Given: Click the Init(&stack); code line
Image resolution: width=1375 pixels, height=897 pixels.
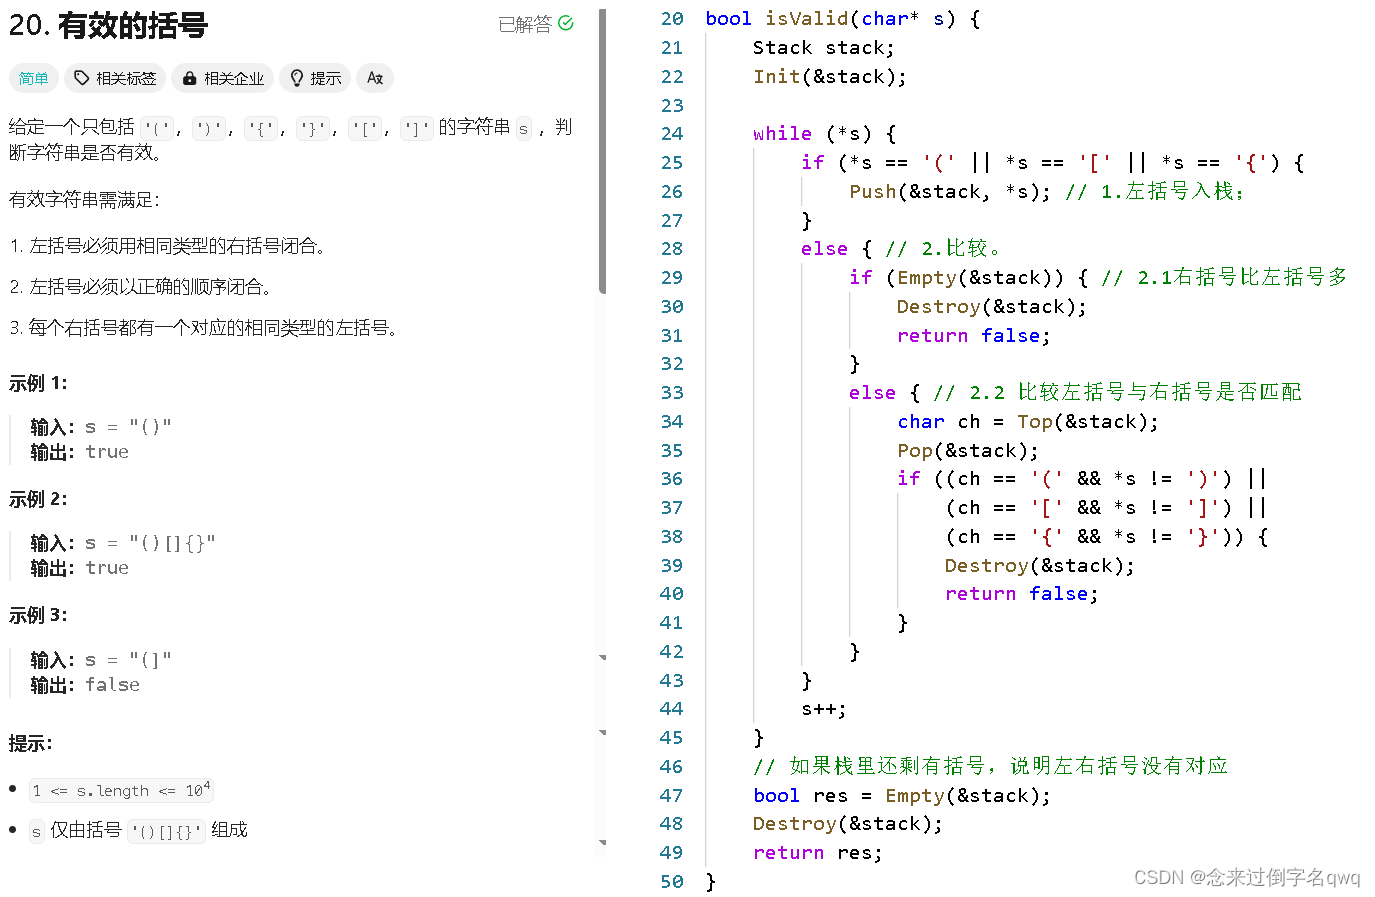Looking at the screenshot, I should click(830, 77).
